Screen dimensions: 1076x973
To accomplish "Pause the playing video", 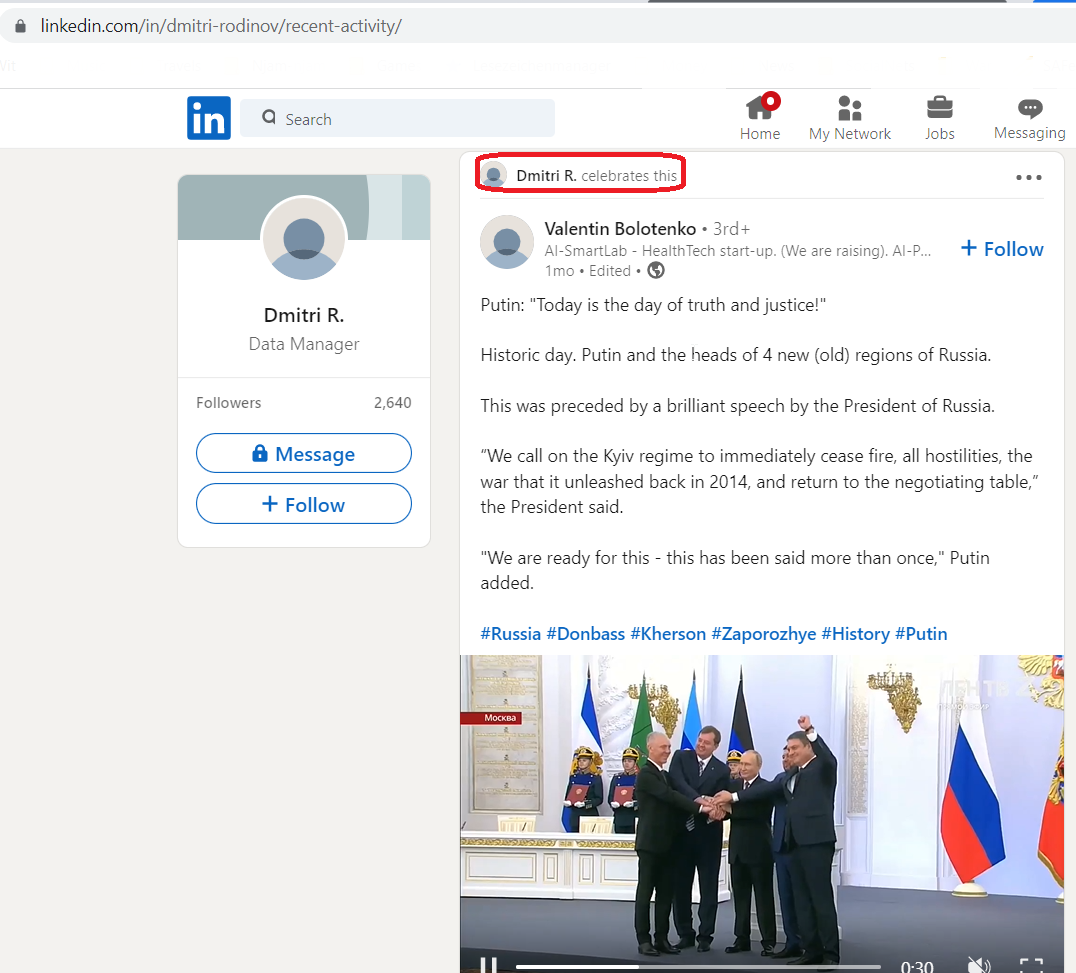I will [489, 965].
